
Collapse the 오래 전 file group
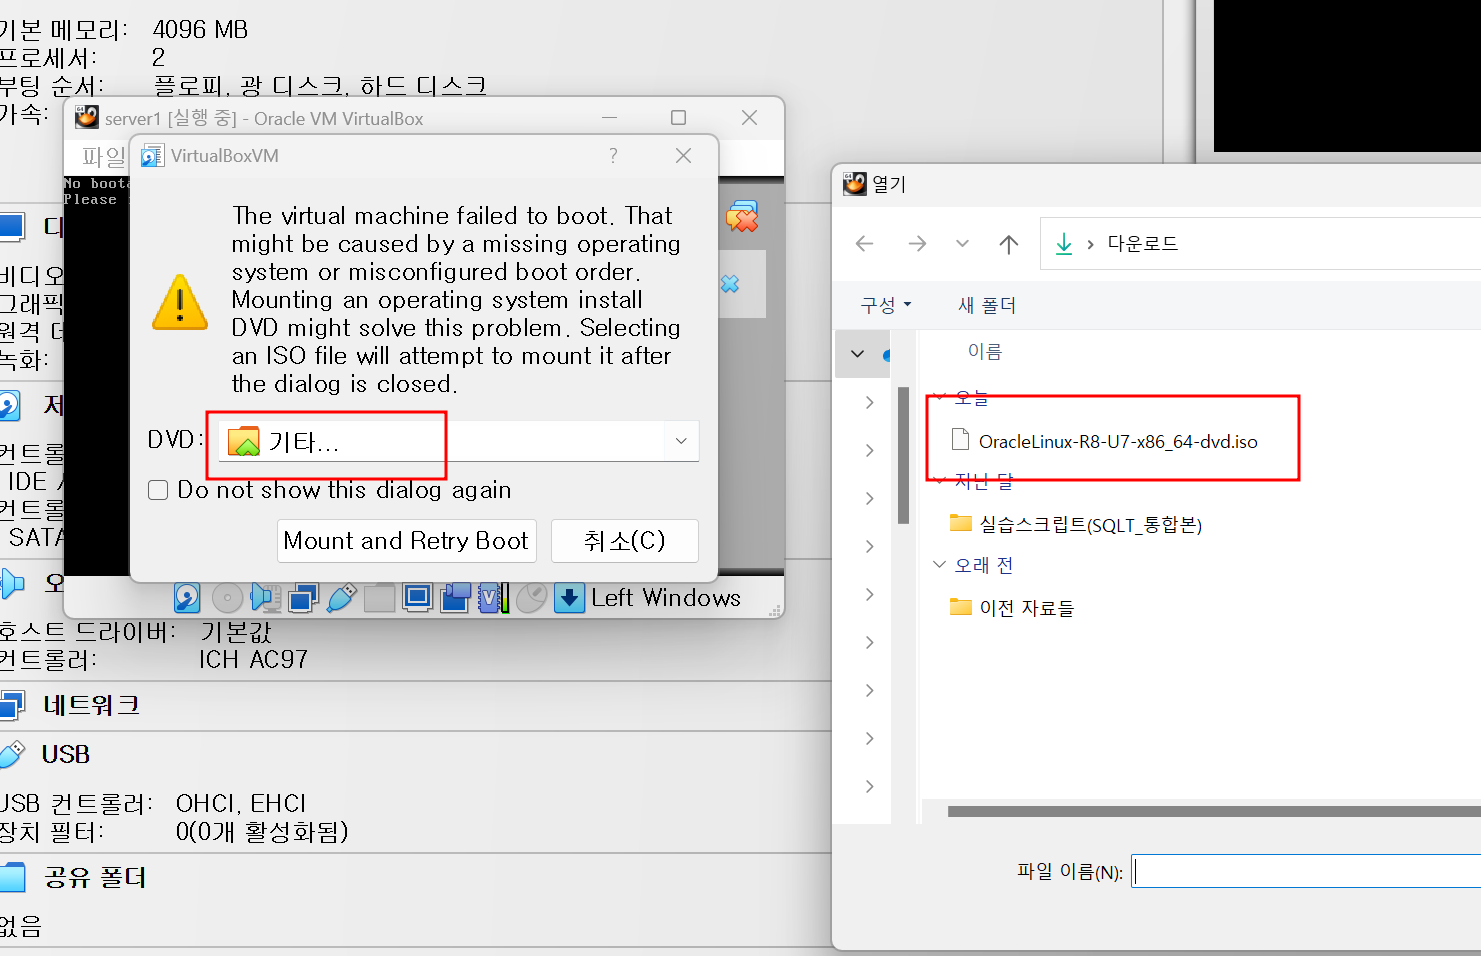click(939, 565)
